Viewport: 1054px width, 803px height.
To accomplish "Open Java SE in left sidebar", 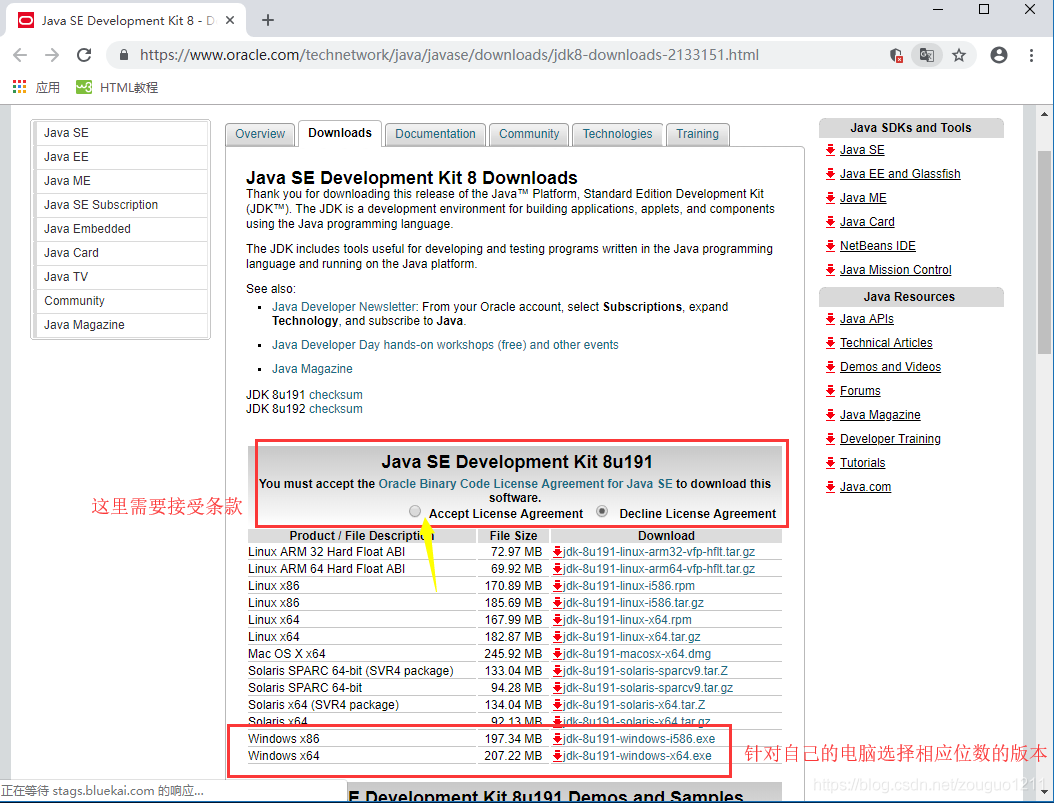I will pyautogui.click(x=121, y=133).
